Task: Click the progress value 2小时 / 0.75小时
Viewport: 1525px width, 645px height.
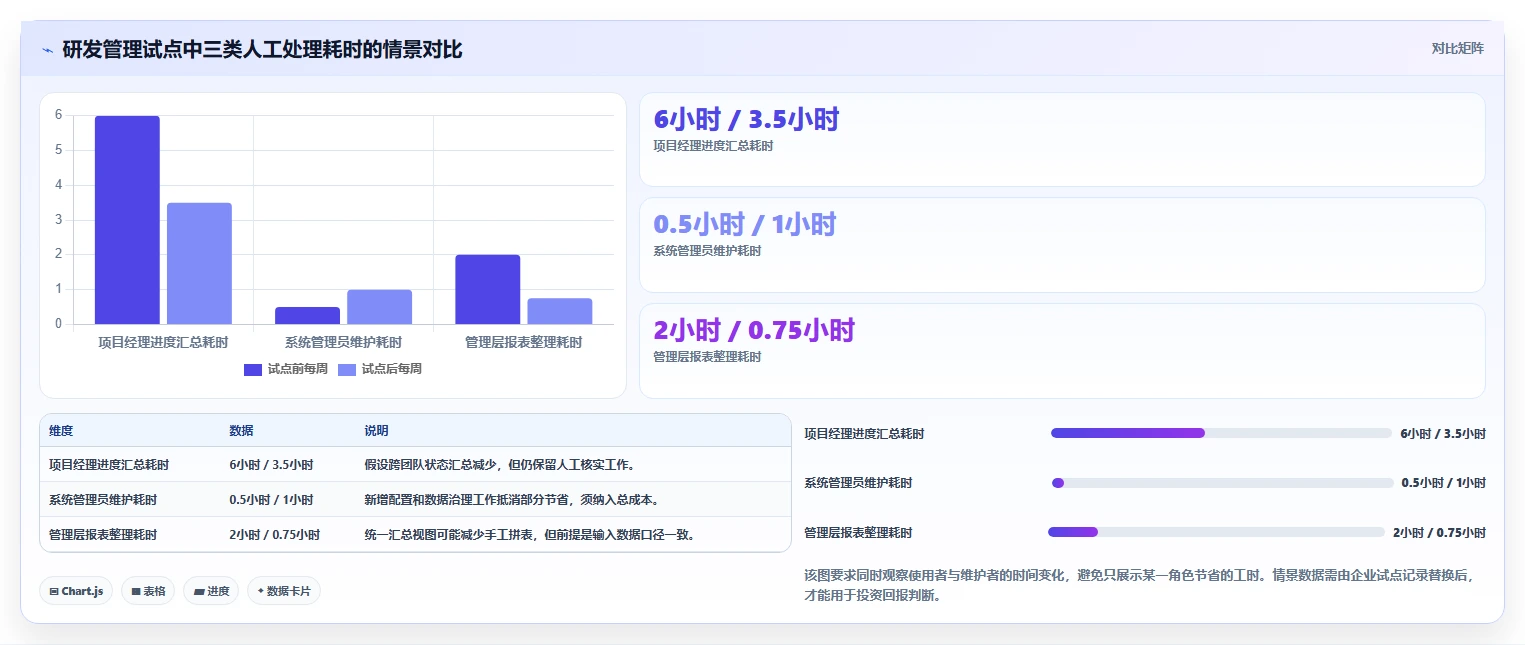Action: 1439,533
